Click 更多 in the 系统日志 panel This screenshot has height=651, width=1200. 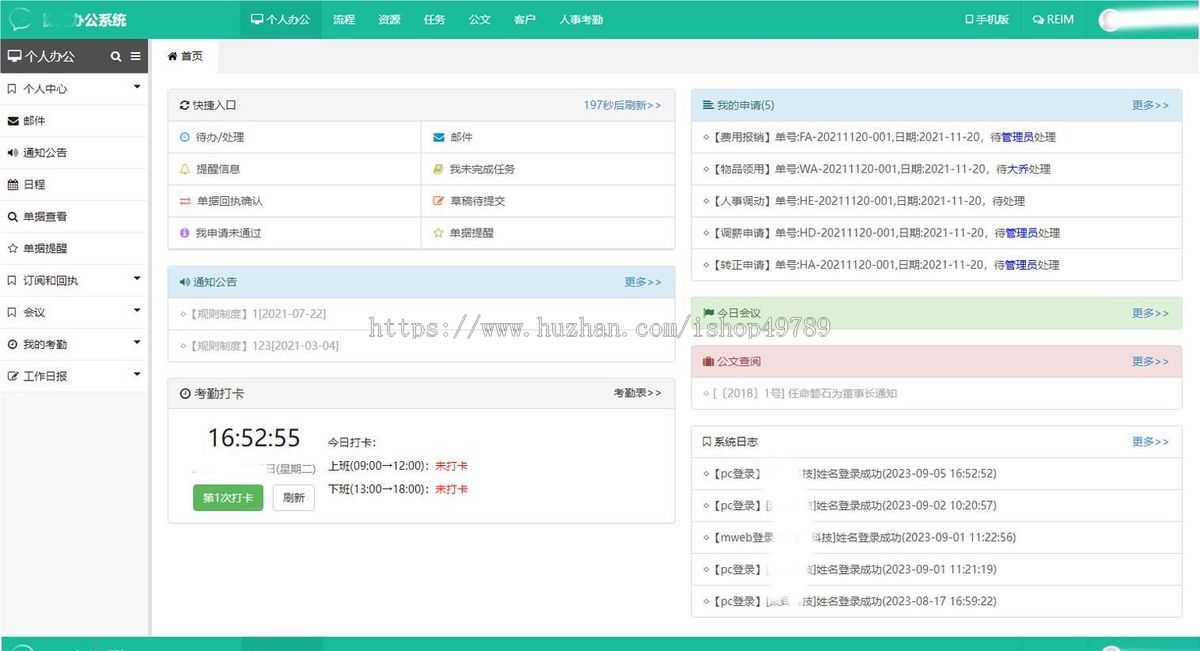point(1150,441)
